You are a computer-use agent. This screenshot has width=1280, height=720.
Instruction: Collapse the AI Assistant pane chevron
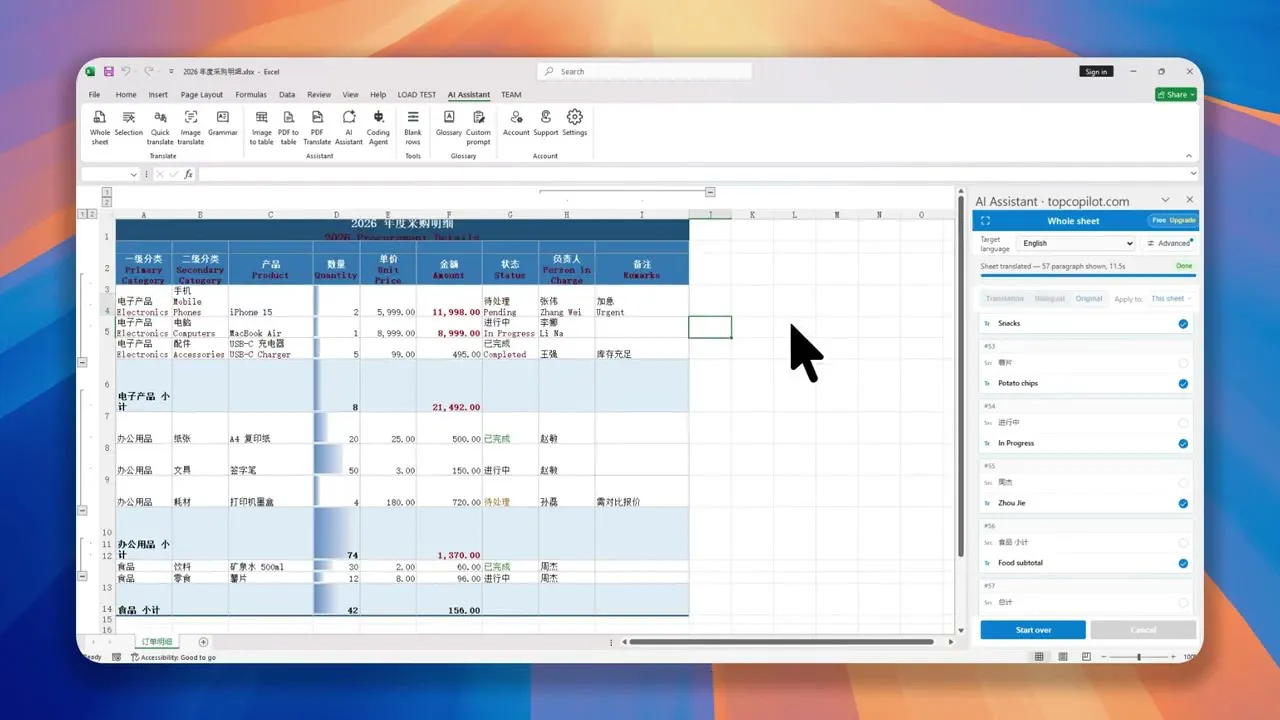[1167, 201]
